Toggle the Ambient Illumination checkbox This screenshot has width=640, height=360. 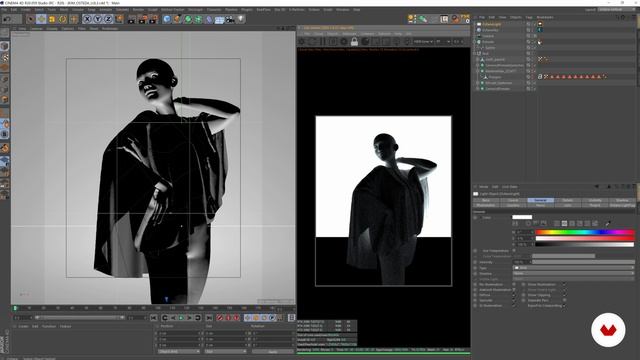[x=514, y=290]
